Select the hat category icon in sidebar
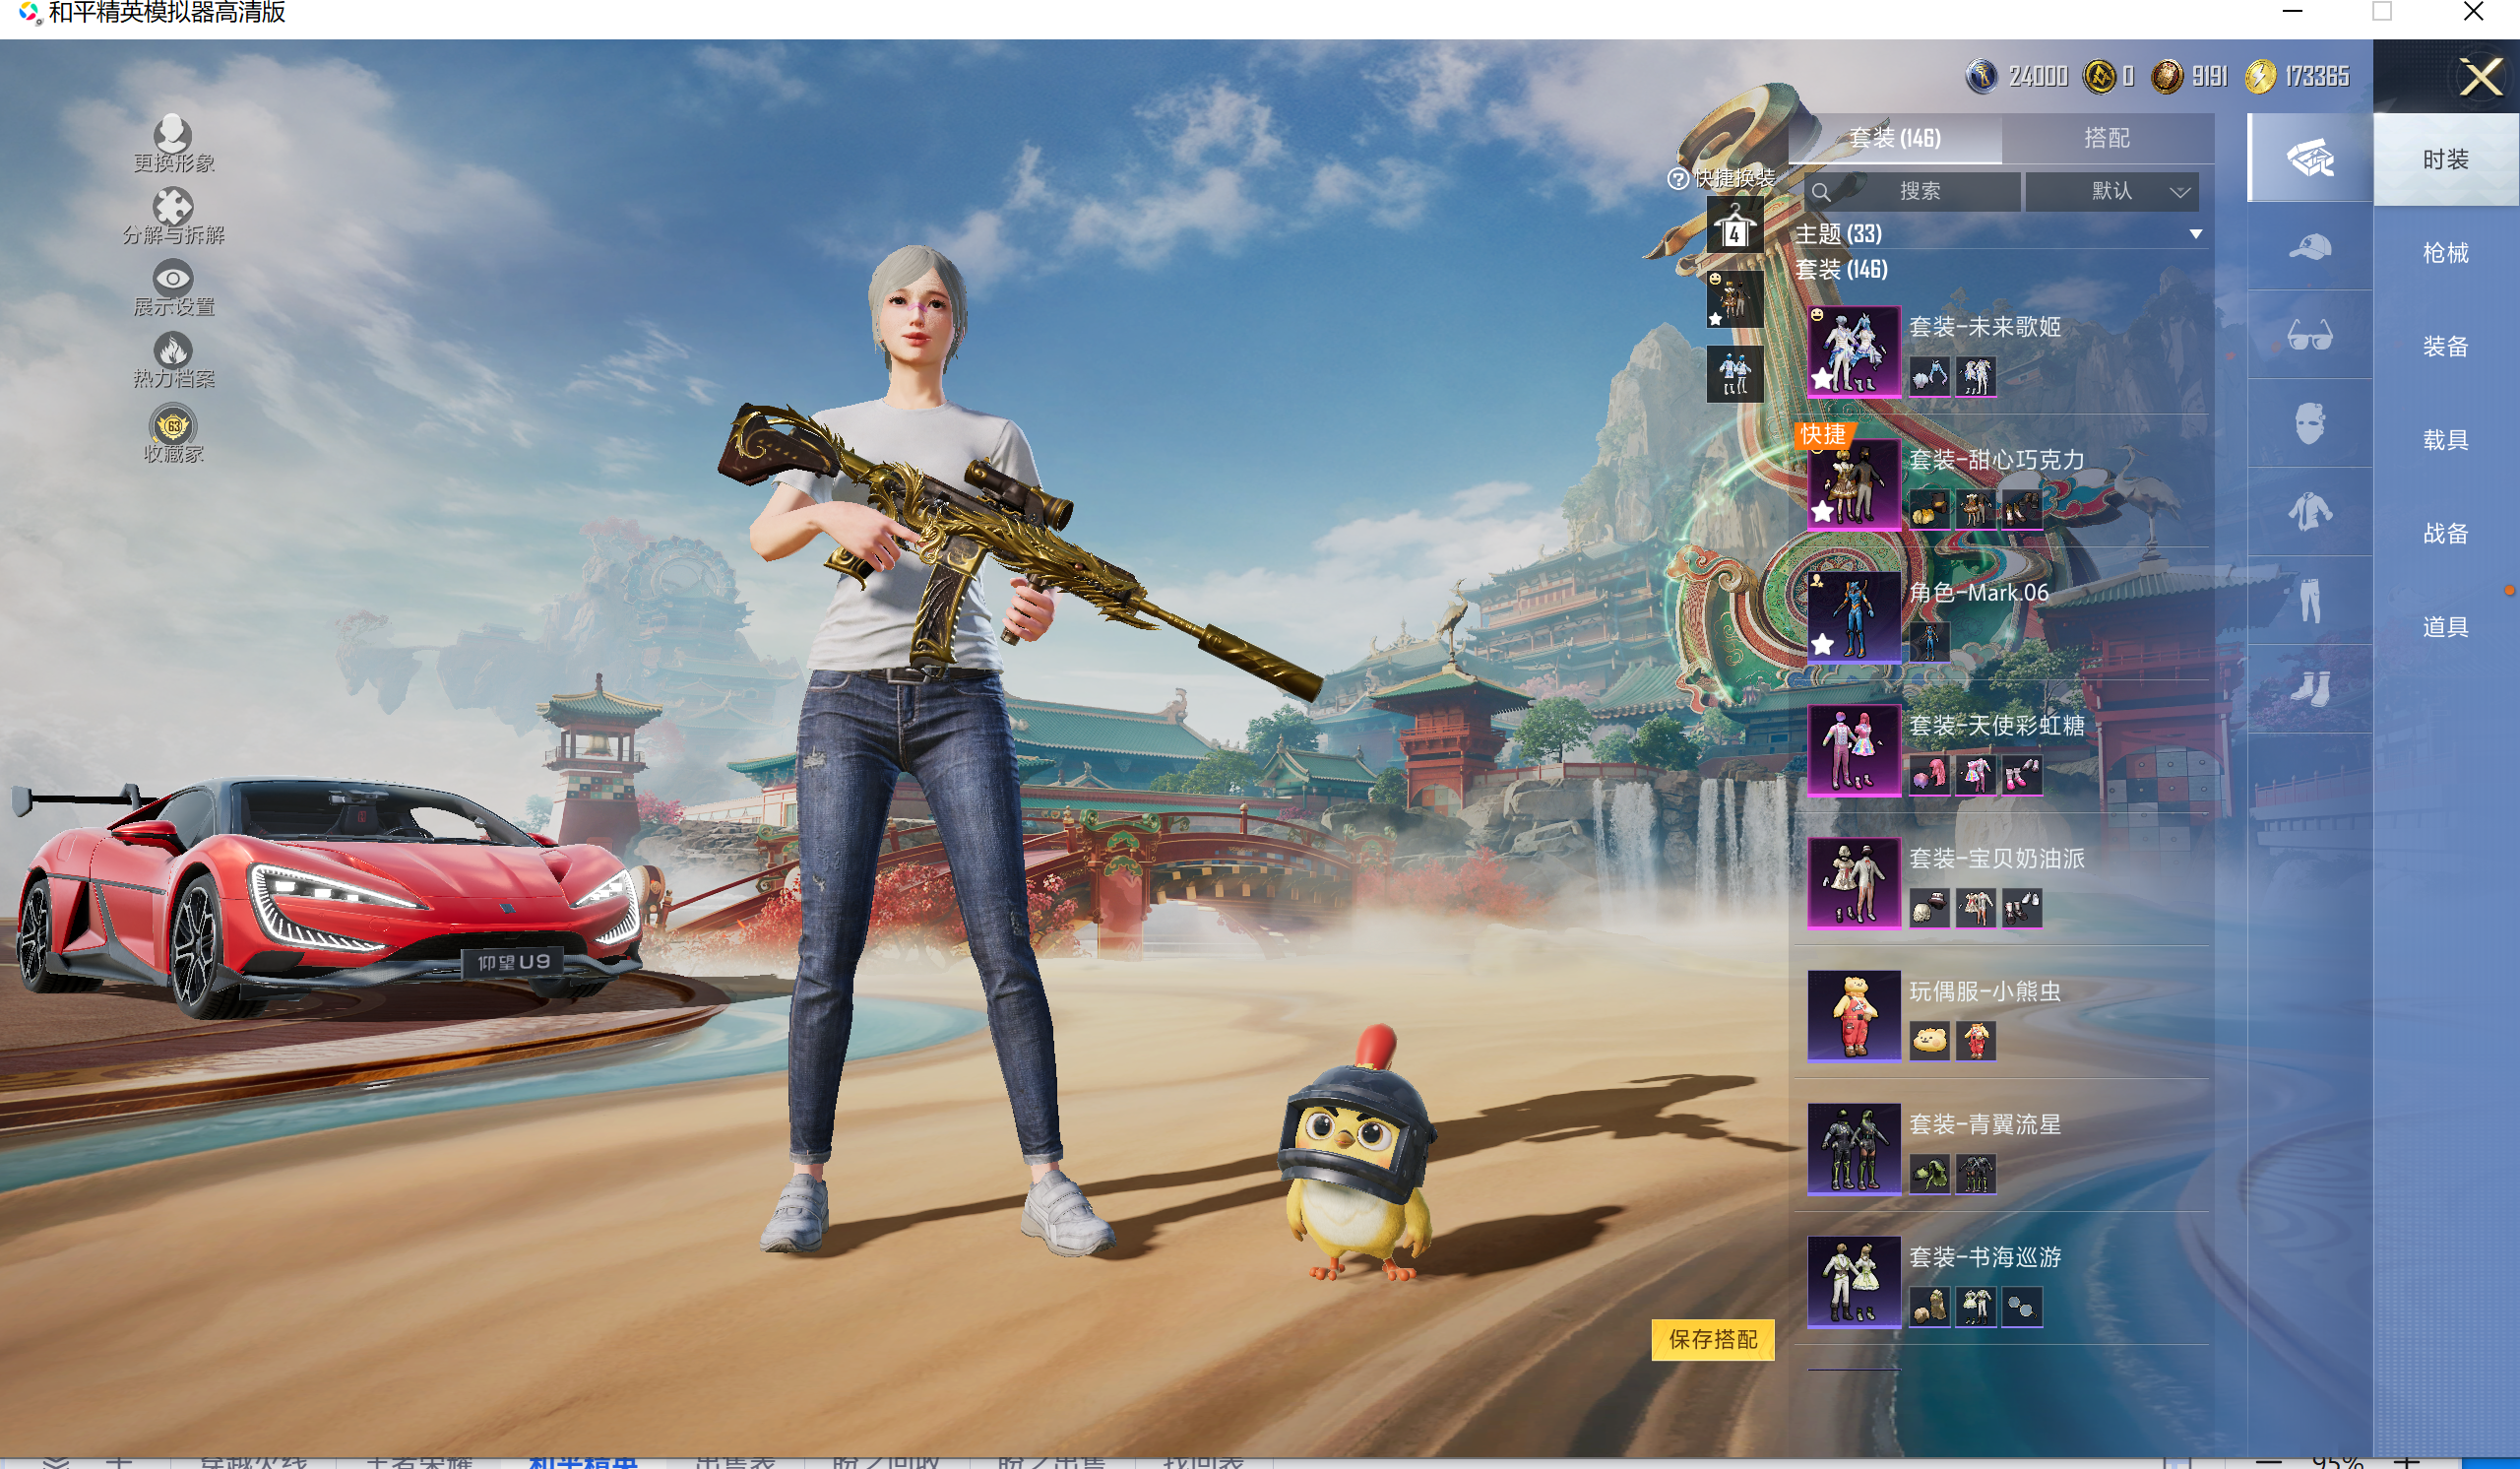 (2310, 247)
